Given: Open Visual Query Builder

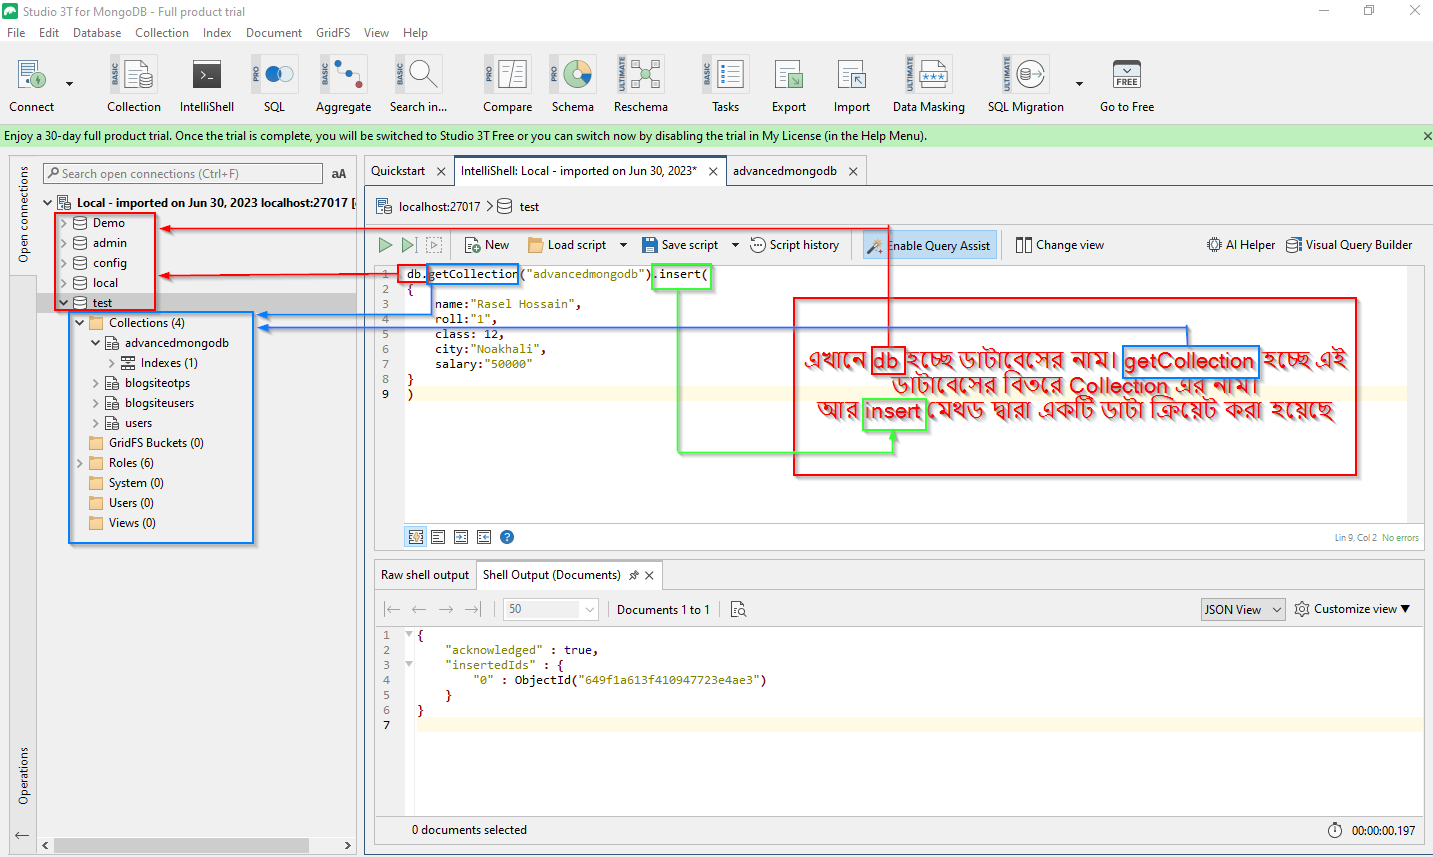Looking at the screenshot, I should [x=1348, y=245].
